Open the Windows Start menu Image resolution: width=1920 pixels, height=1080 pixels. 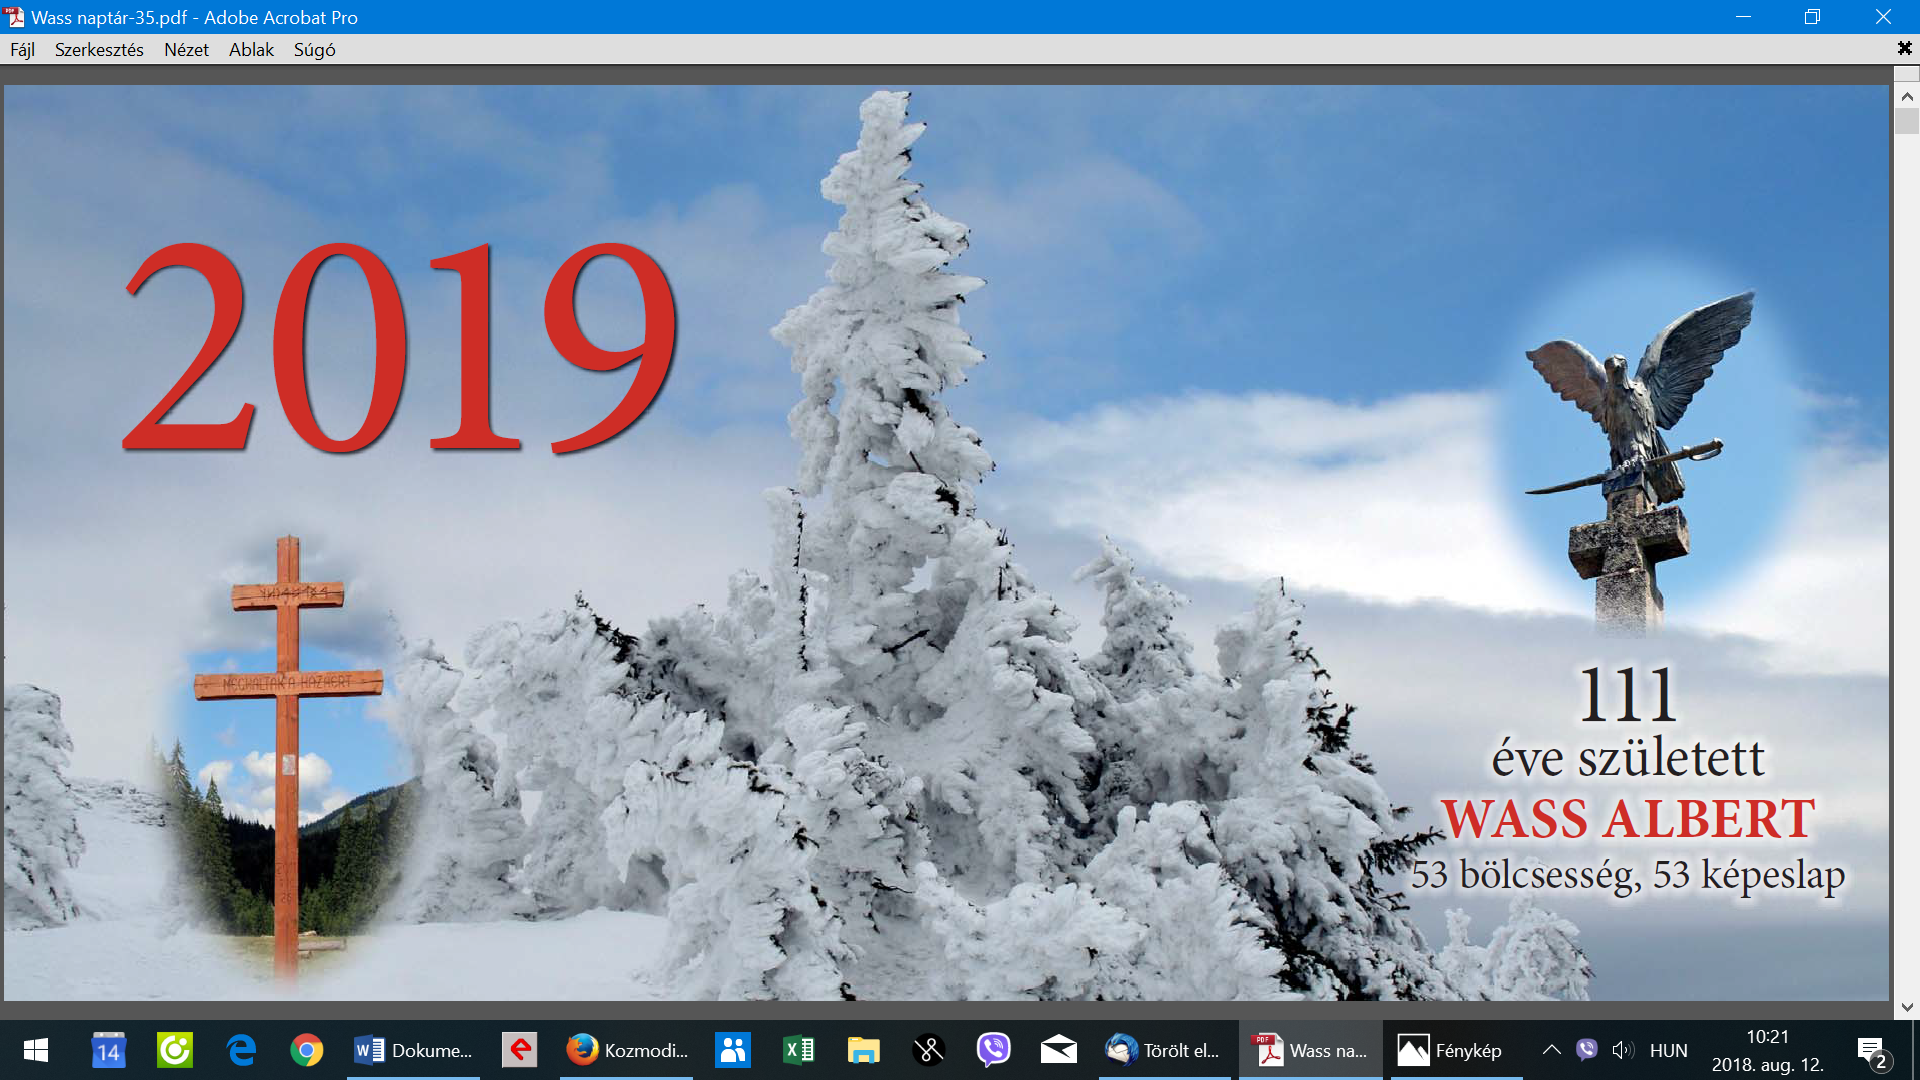point(36,1050)
